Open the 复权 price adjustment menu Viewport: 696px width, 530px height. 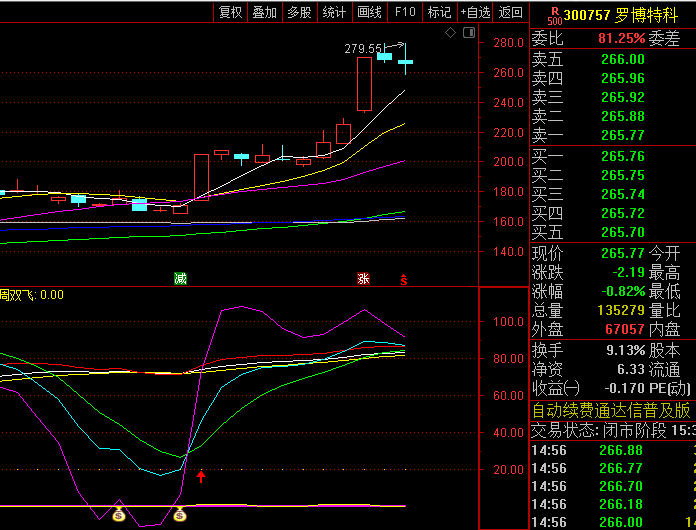[x=231, y=12]
